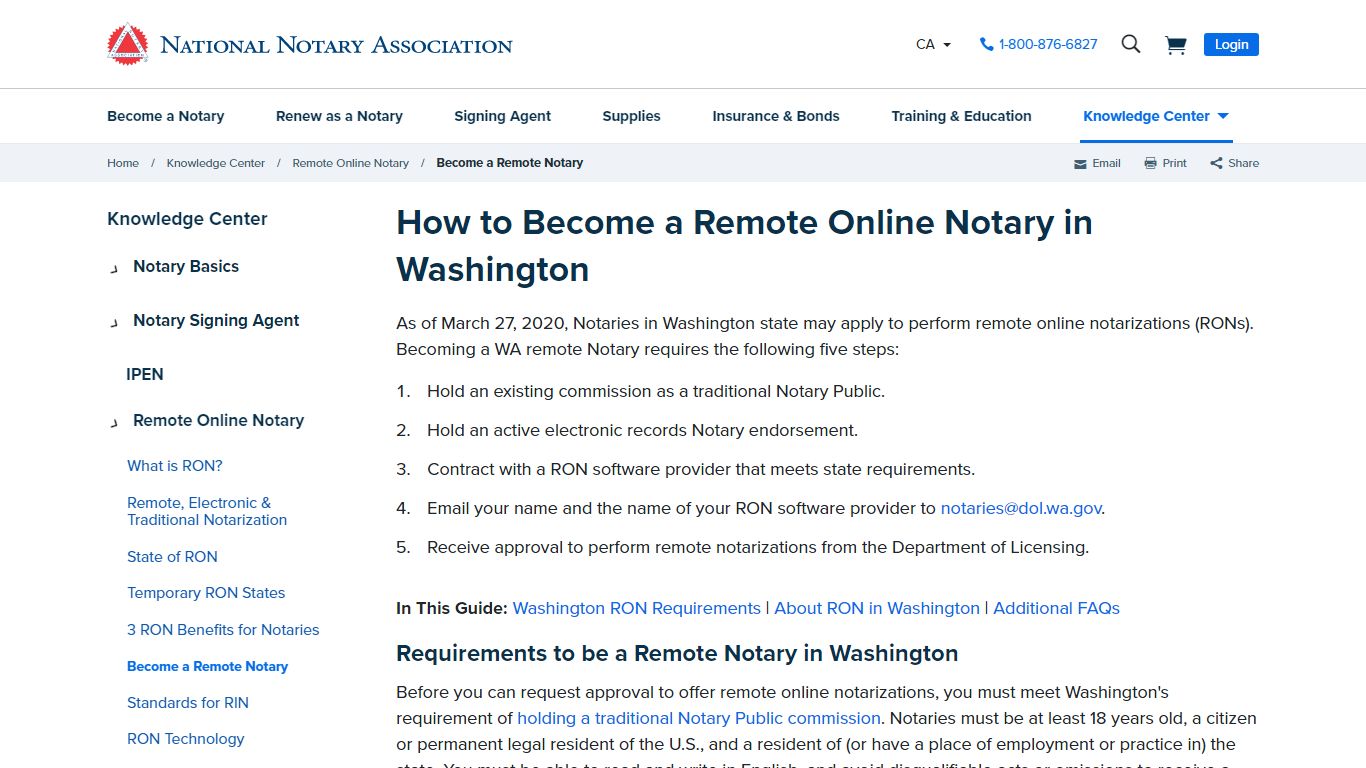Image resolution: width=1366 pixels, height=768 pixels.
Task: Expand the Knowledge Center menu arrow
Action: click(x=1223, y=116)
